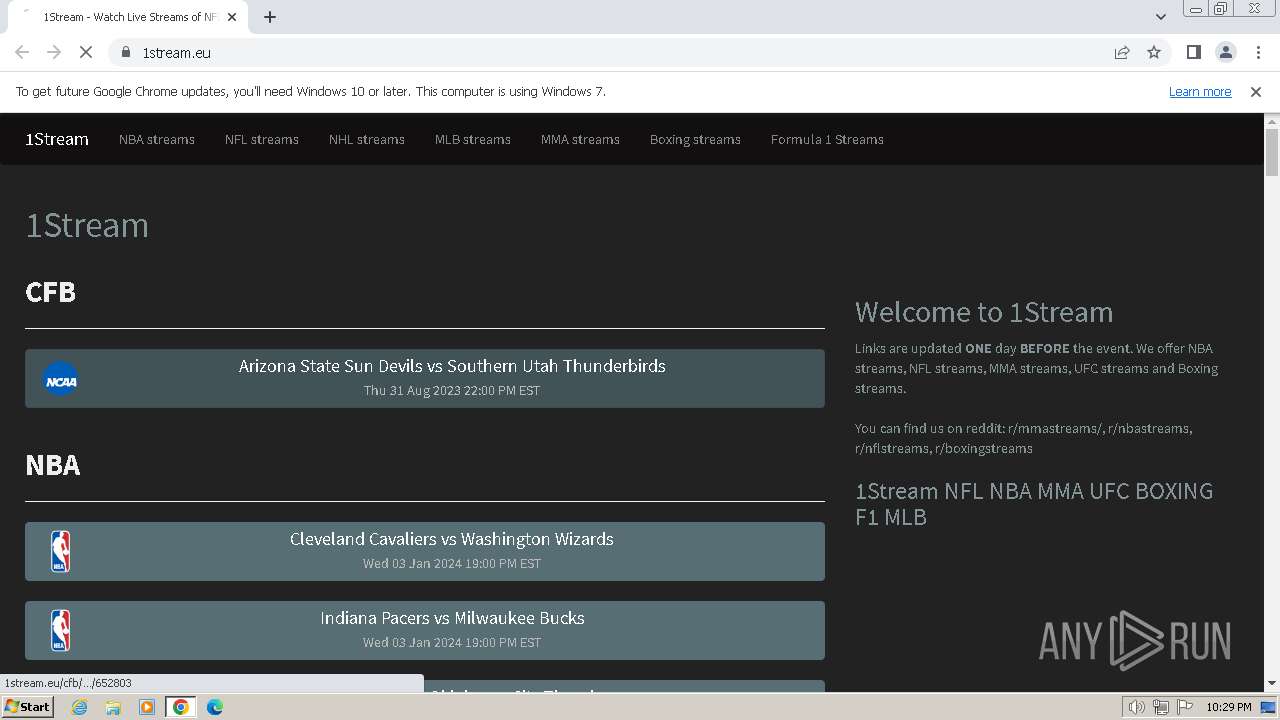The image size is (1280, 720).
Task: Click NBA logo beside Cavaliers game
Action: pyautogui.click(x=60, y=551)
